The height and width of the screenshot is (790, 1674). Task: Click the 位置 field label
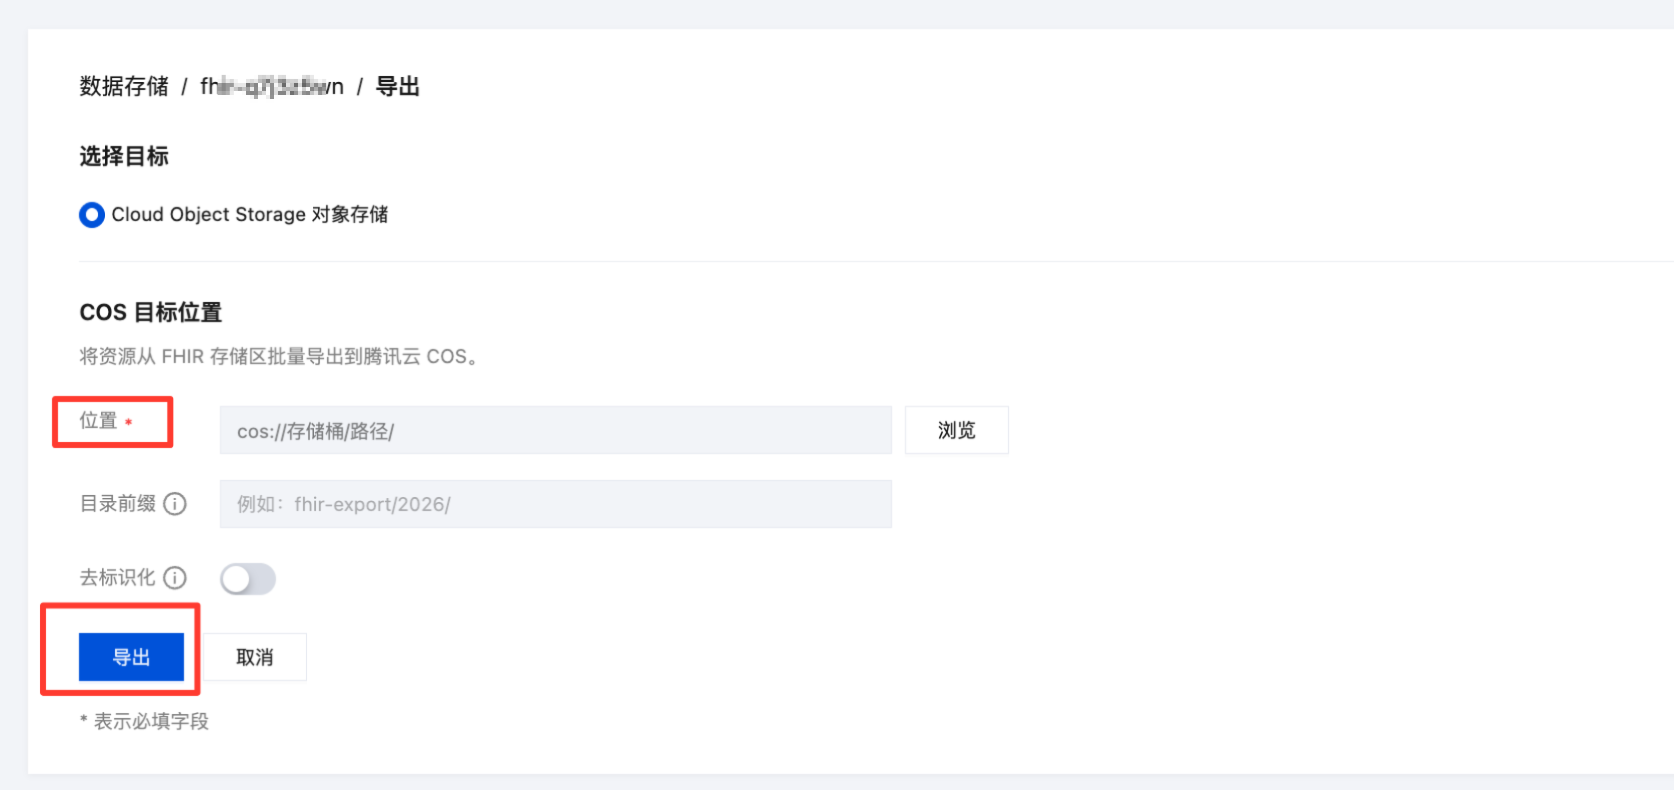[99, 421]
